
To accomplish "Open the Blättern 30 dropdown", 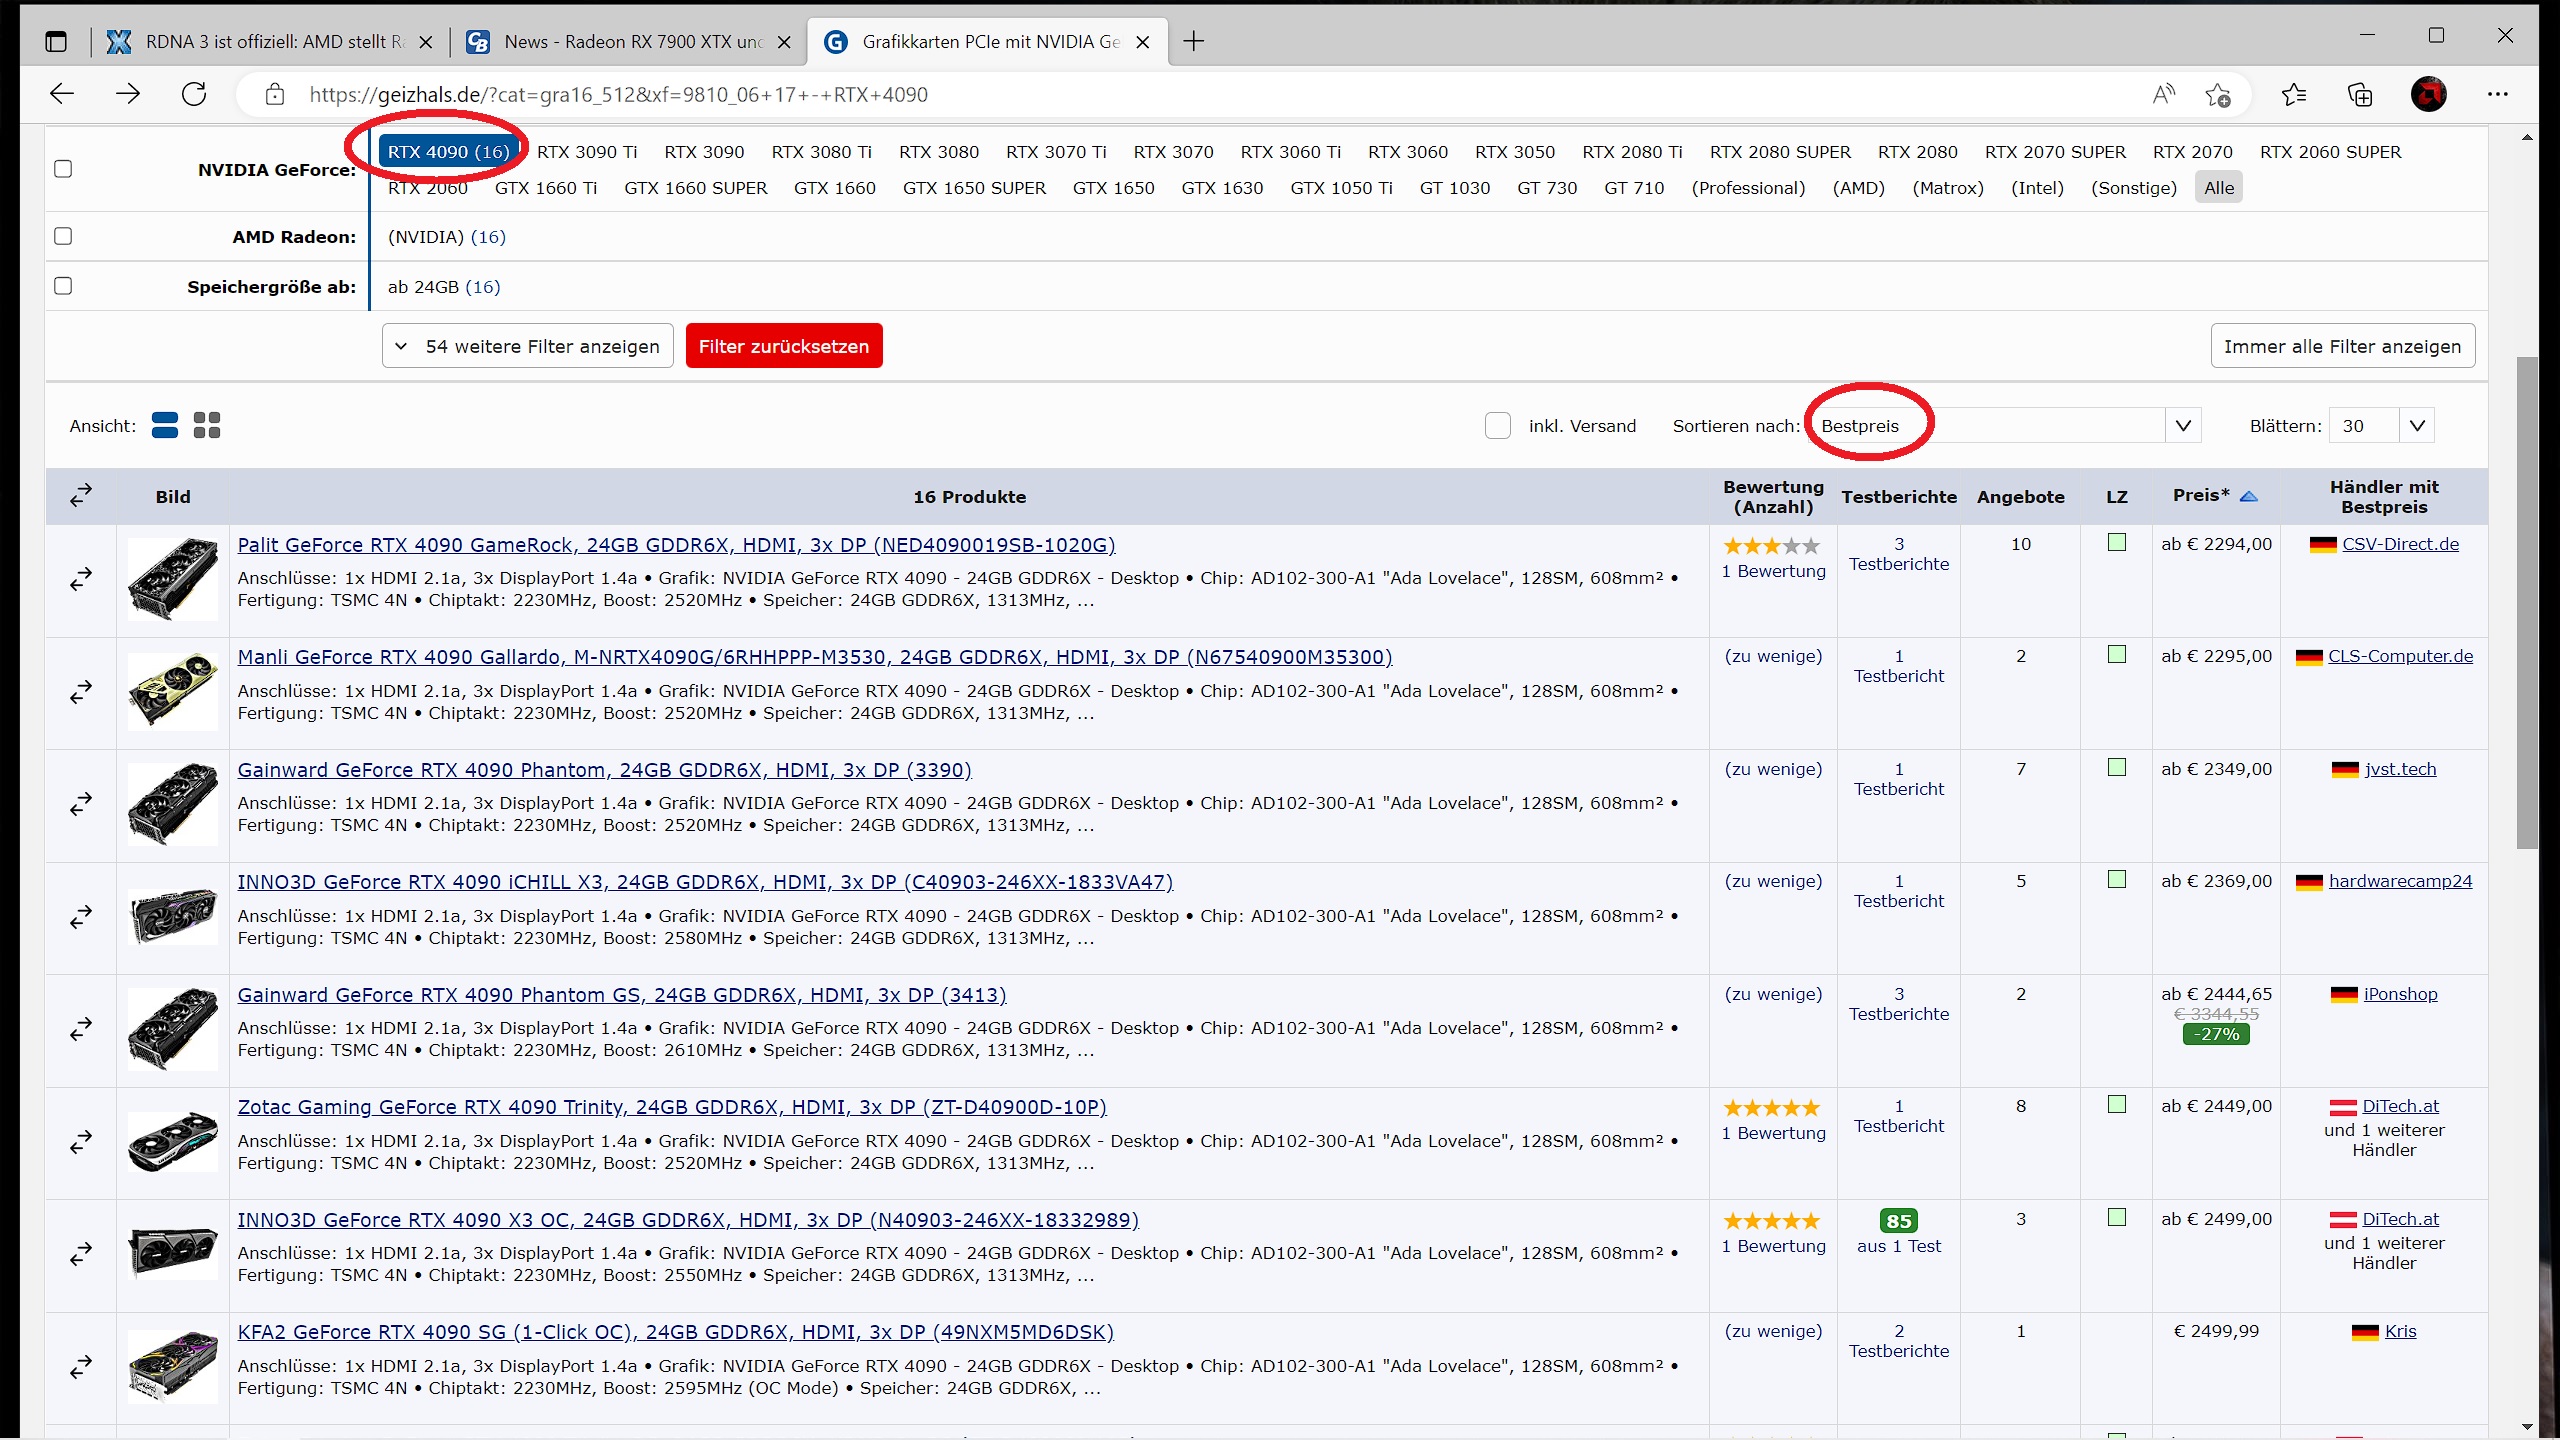I will pyautogui.click(x=2381, y=425).
